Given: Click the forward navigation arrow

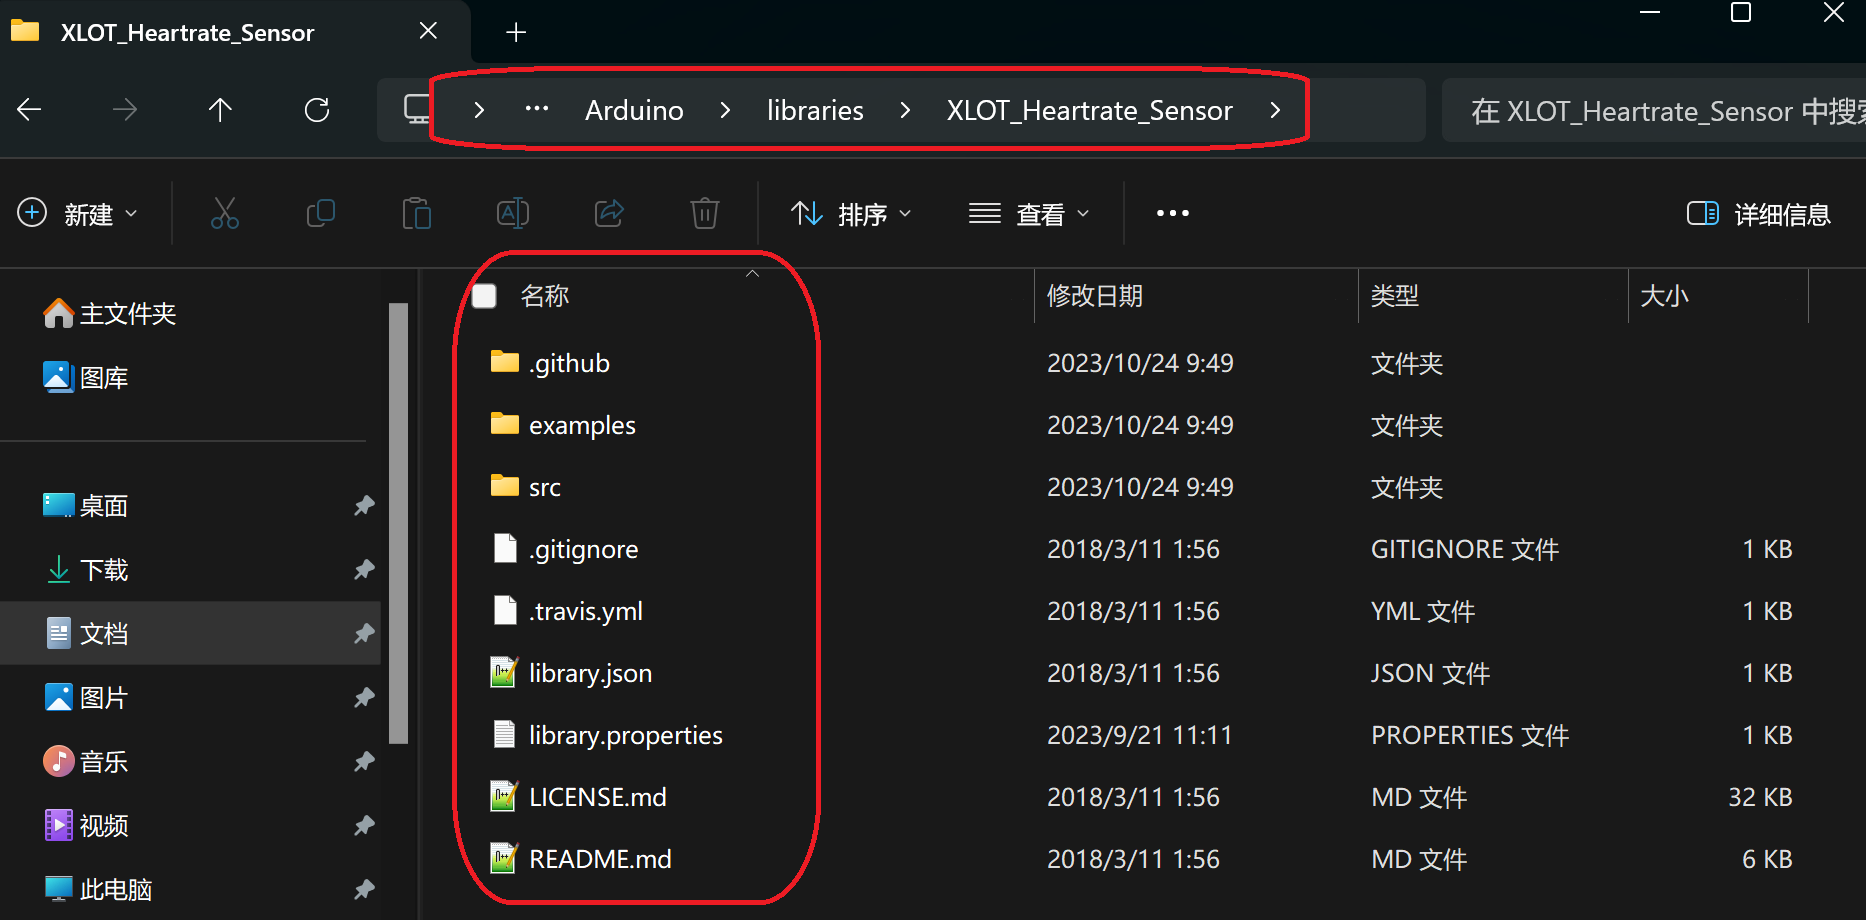Looking at the screenshot, I should click(x=125, y=110).
